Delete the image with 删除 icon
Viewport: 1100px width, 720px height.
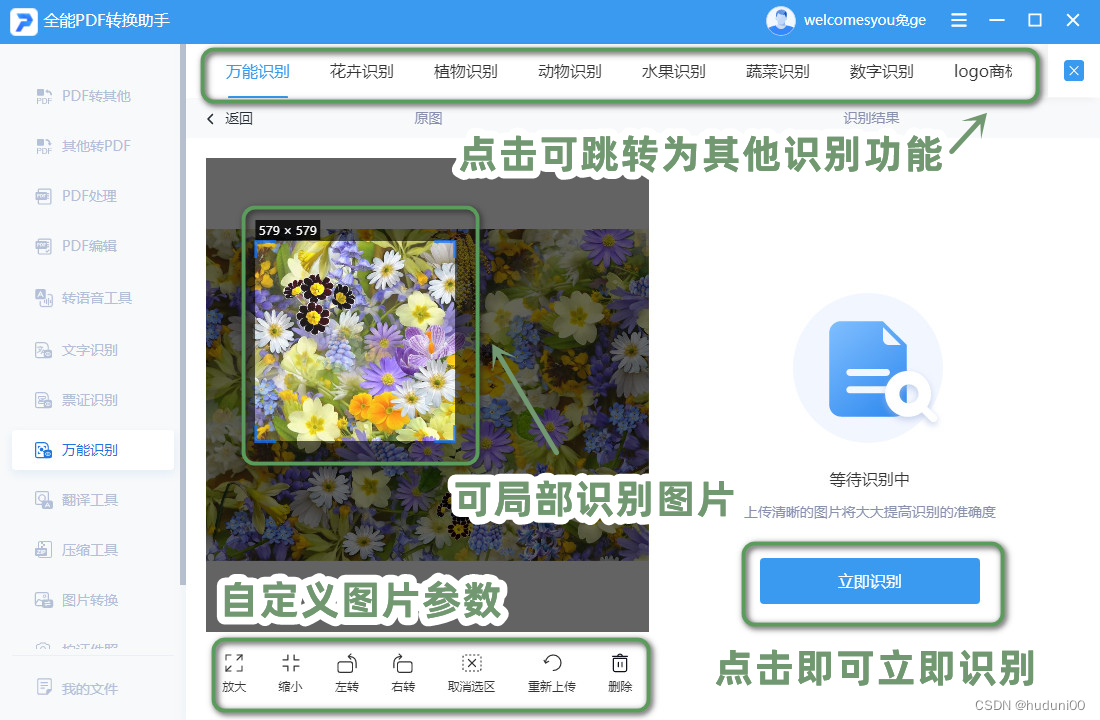click(x=619, y=662)
